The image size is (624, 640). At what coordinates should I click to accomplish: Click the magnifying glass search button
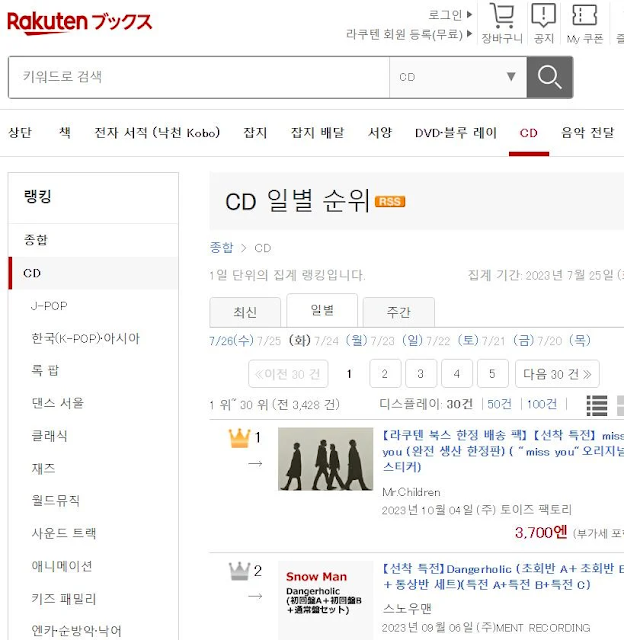click(x=550, y=77)
